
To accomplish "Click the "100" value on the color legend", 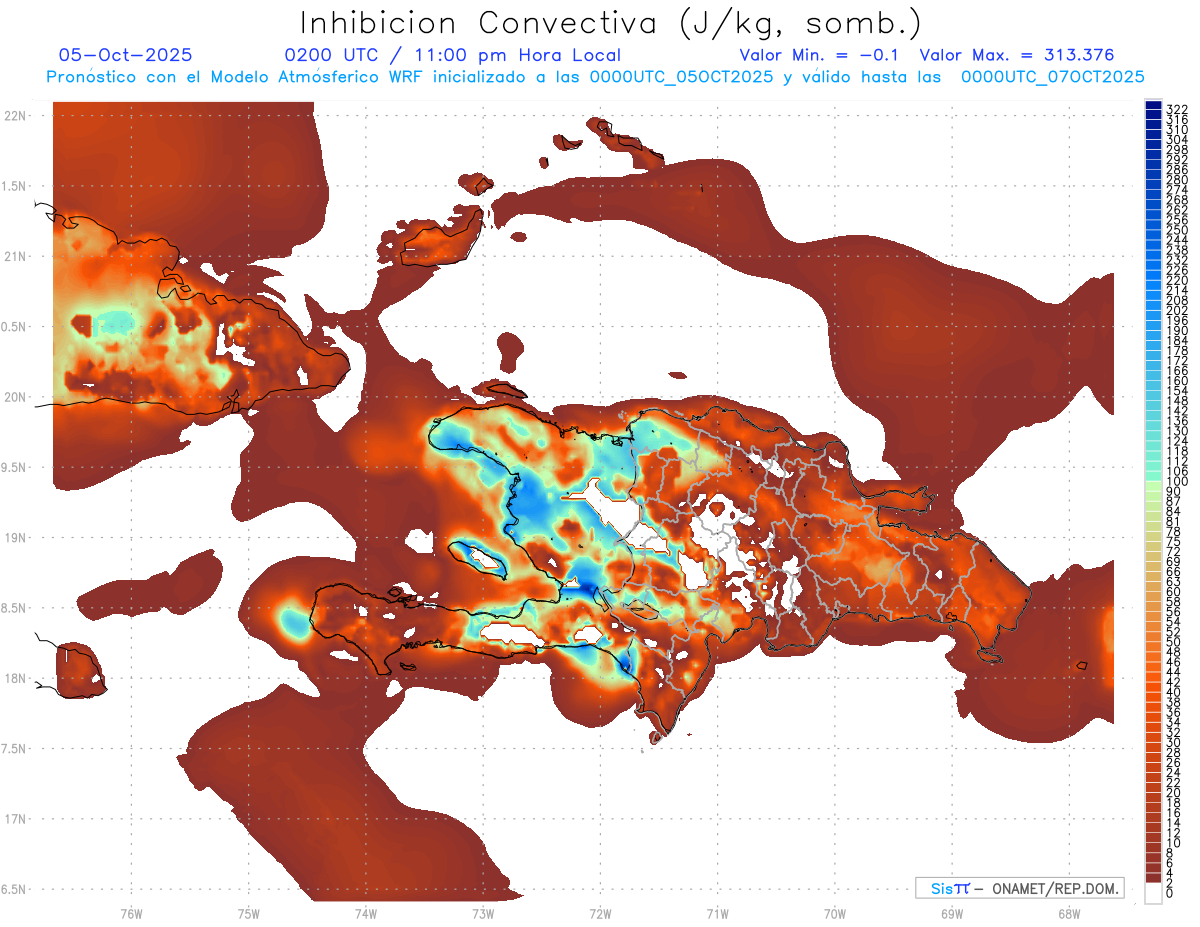I will coord(1177,482).
